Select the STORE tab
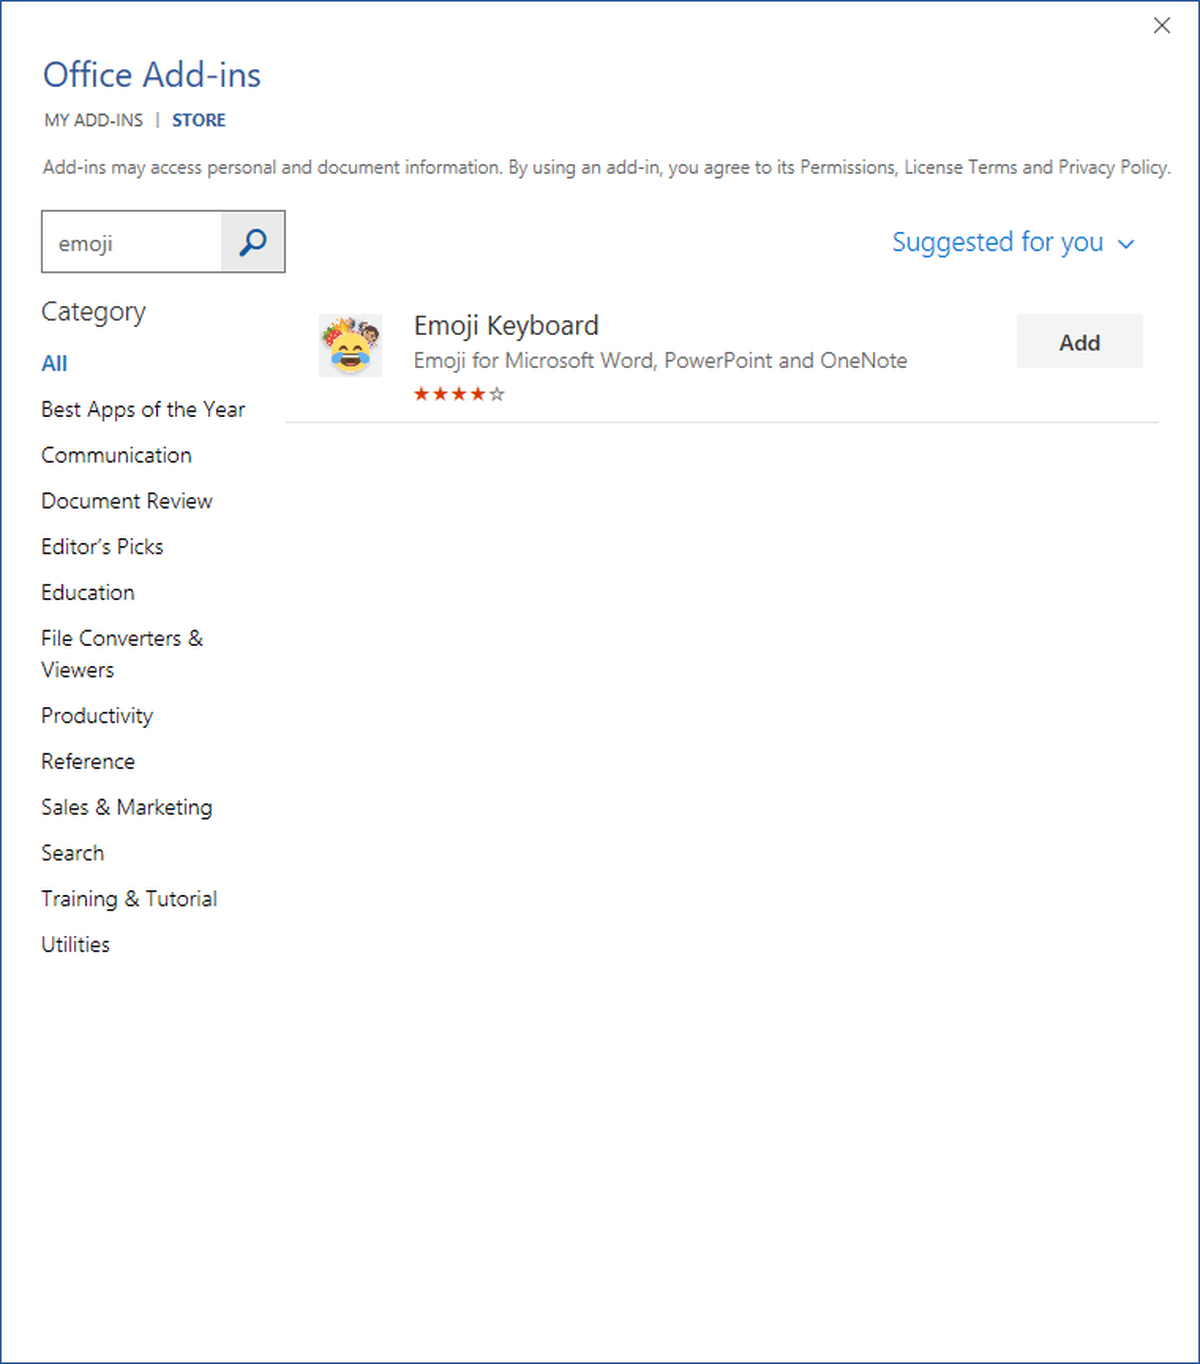Image resolution: width=1200 pixels, height=1364 pixels. (x=199, y=120)
